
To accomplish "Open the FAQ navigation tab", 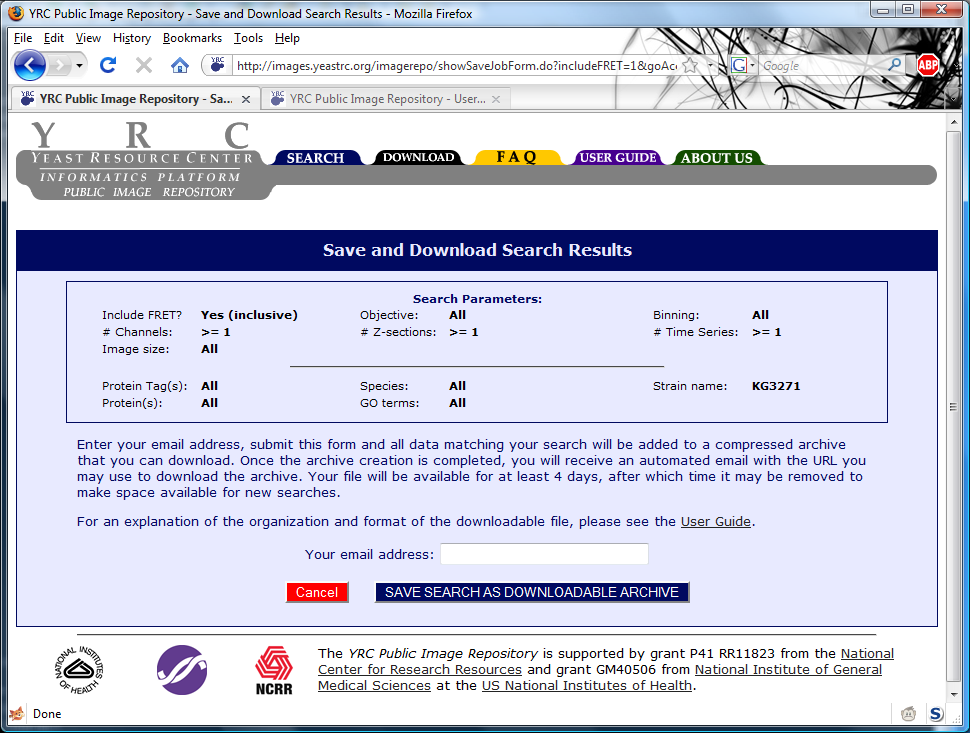I will click(x=517, y=158).
